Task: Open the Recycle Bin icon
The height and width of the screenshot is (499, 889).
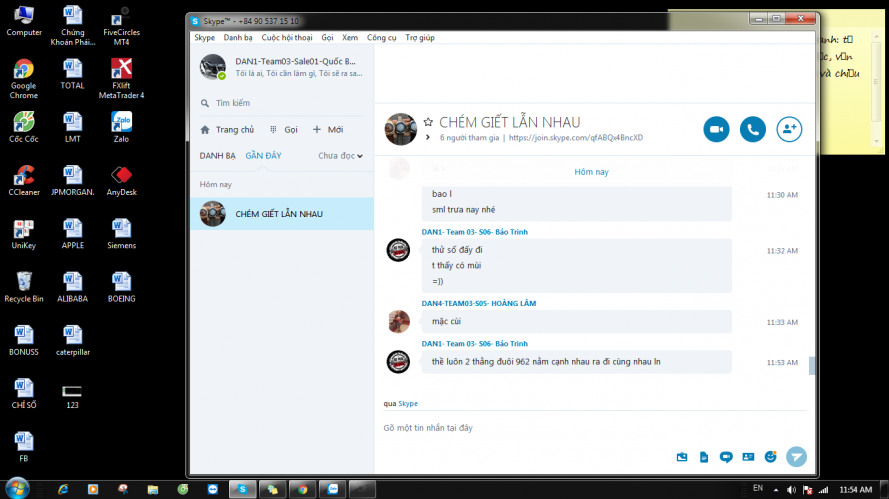Action: tap(24, 287)
